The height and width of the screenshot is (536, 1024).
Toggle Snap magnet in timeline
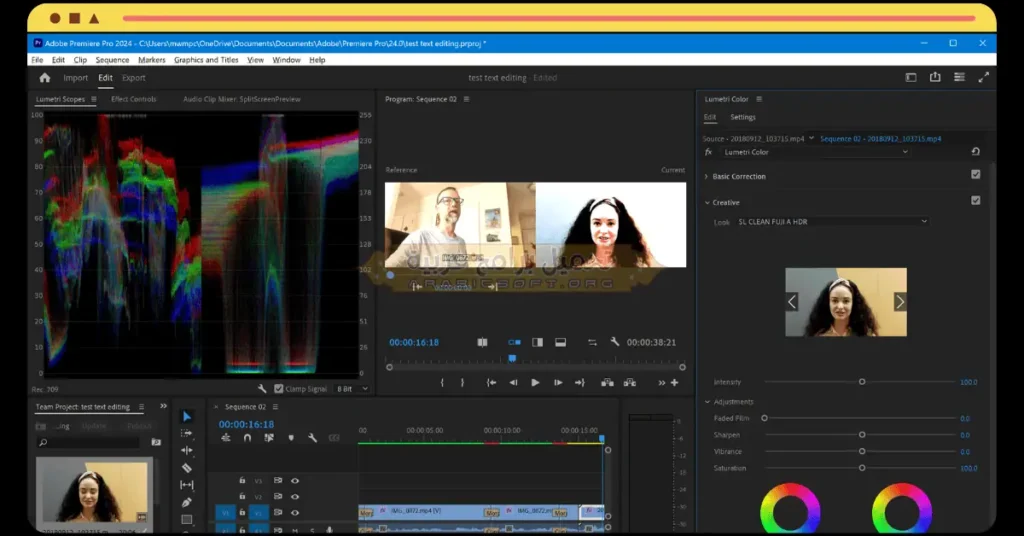[248, 438]
